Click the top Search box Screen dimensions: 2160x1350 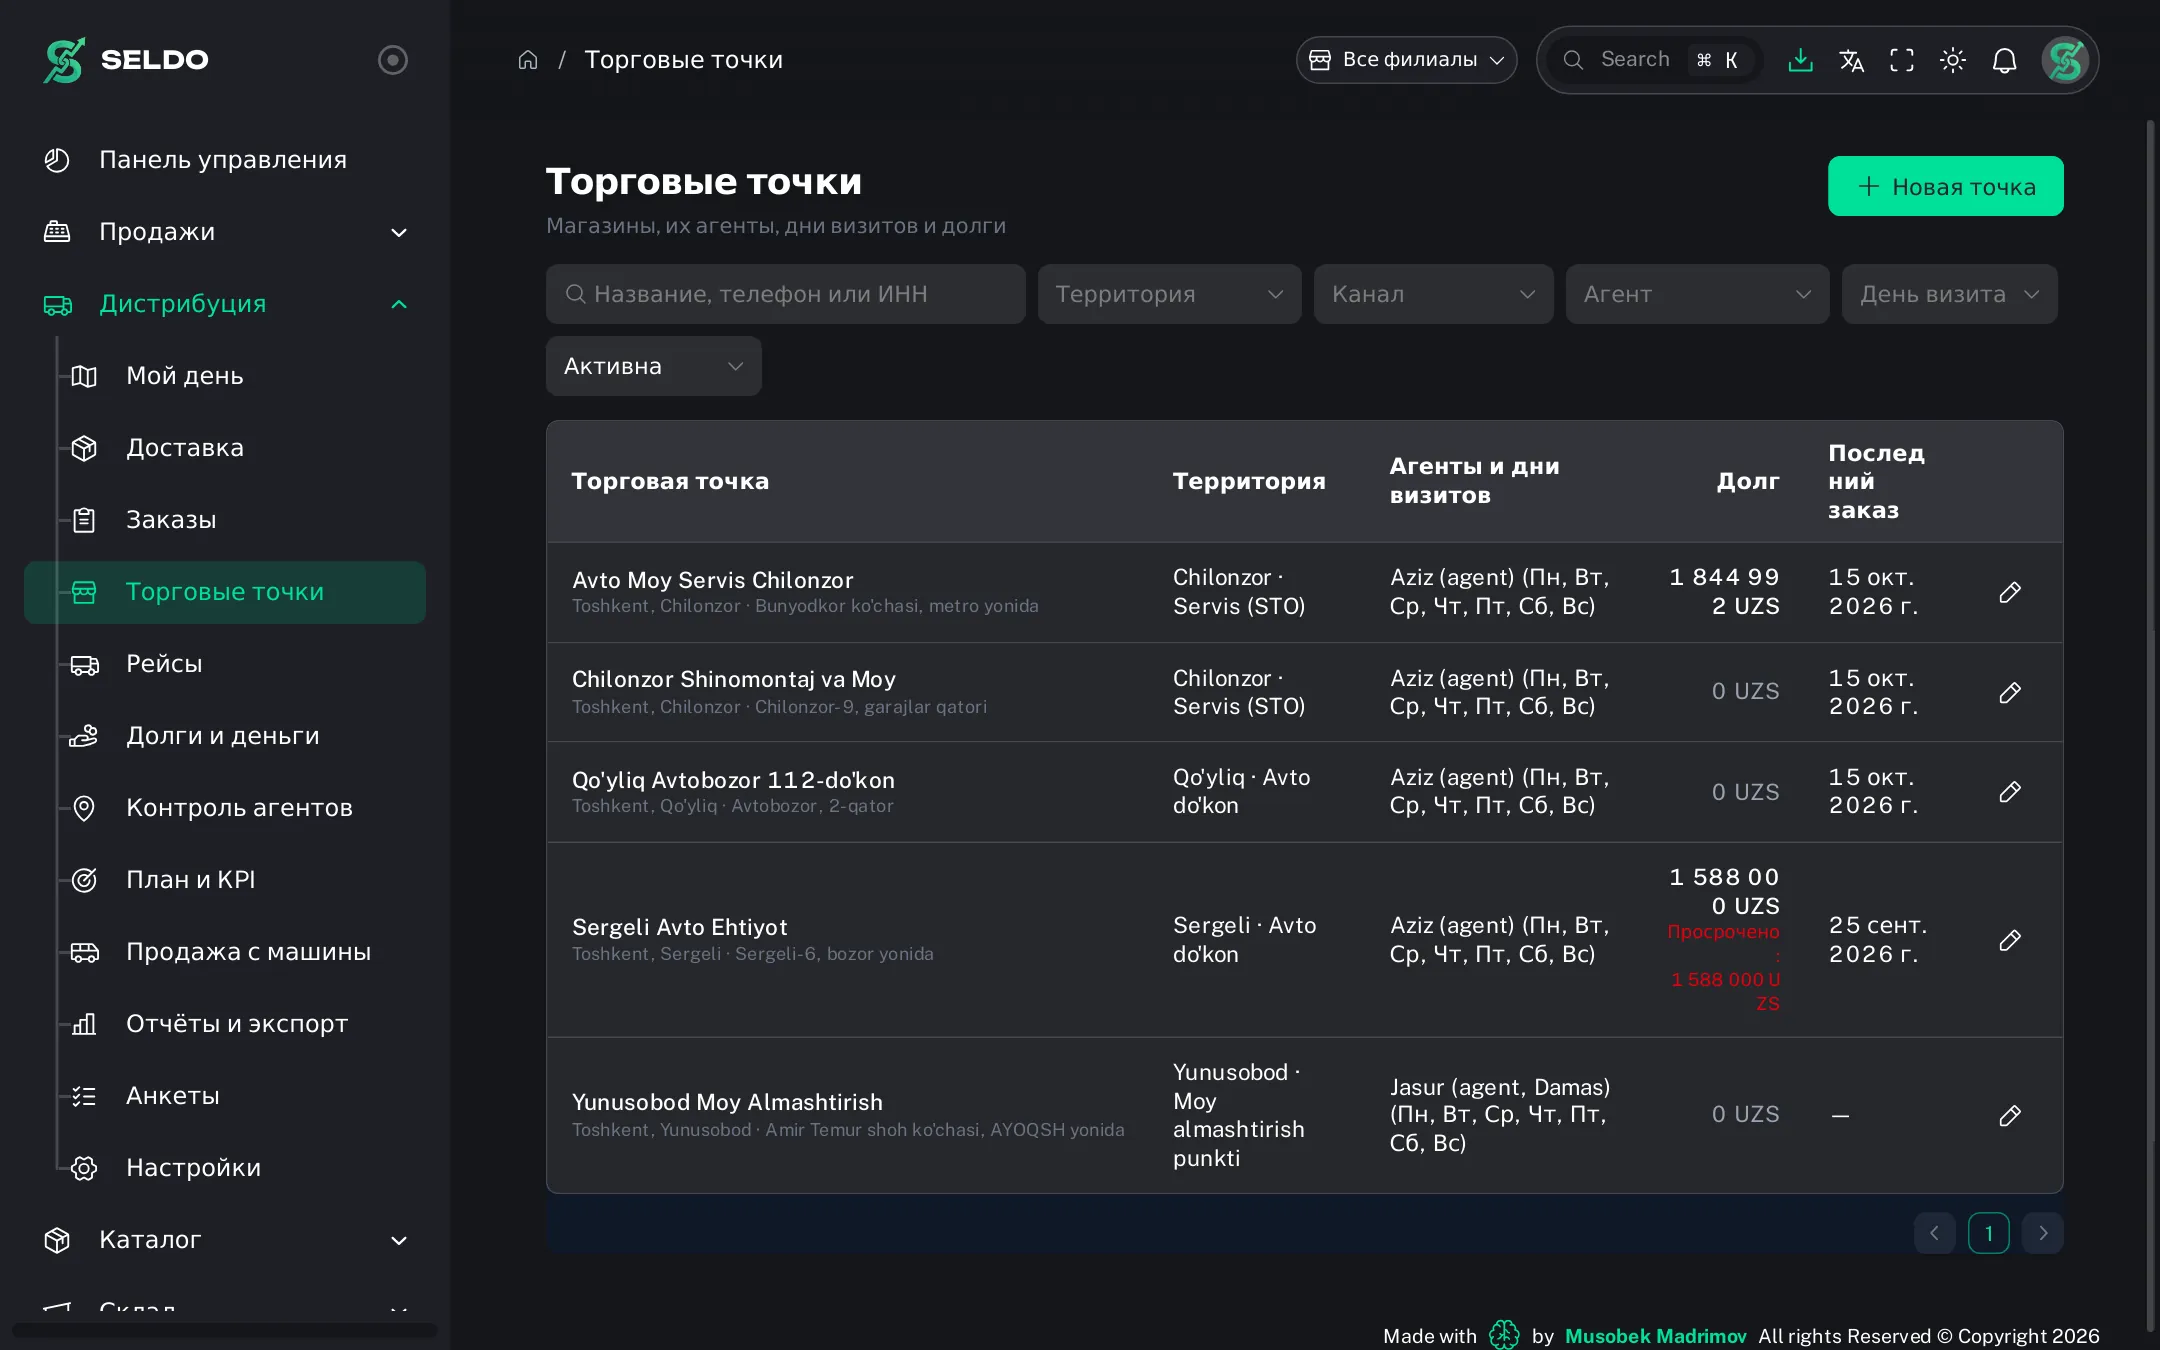click(1655, 60)
